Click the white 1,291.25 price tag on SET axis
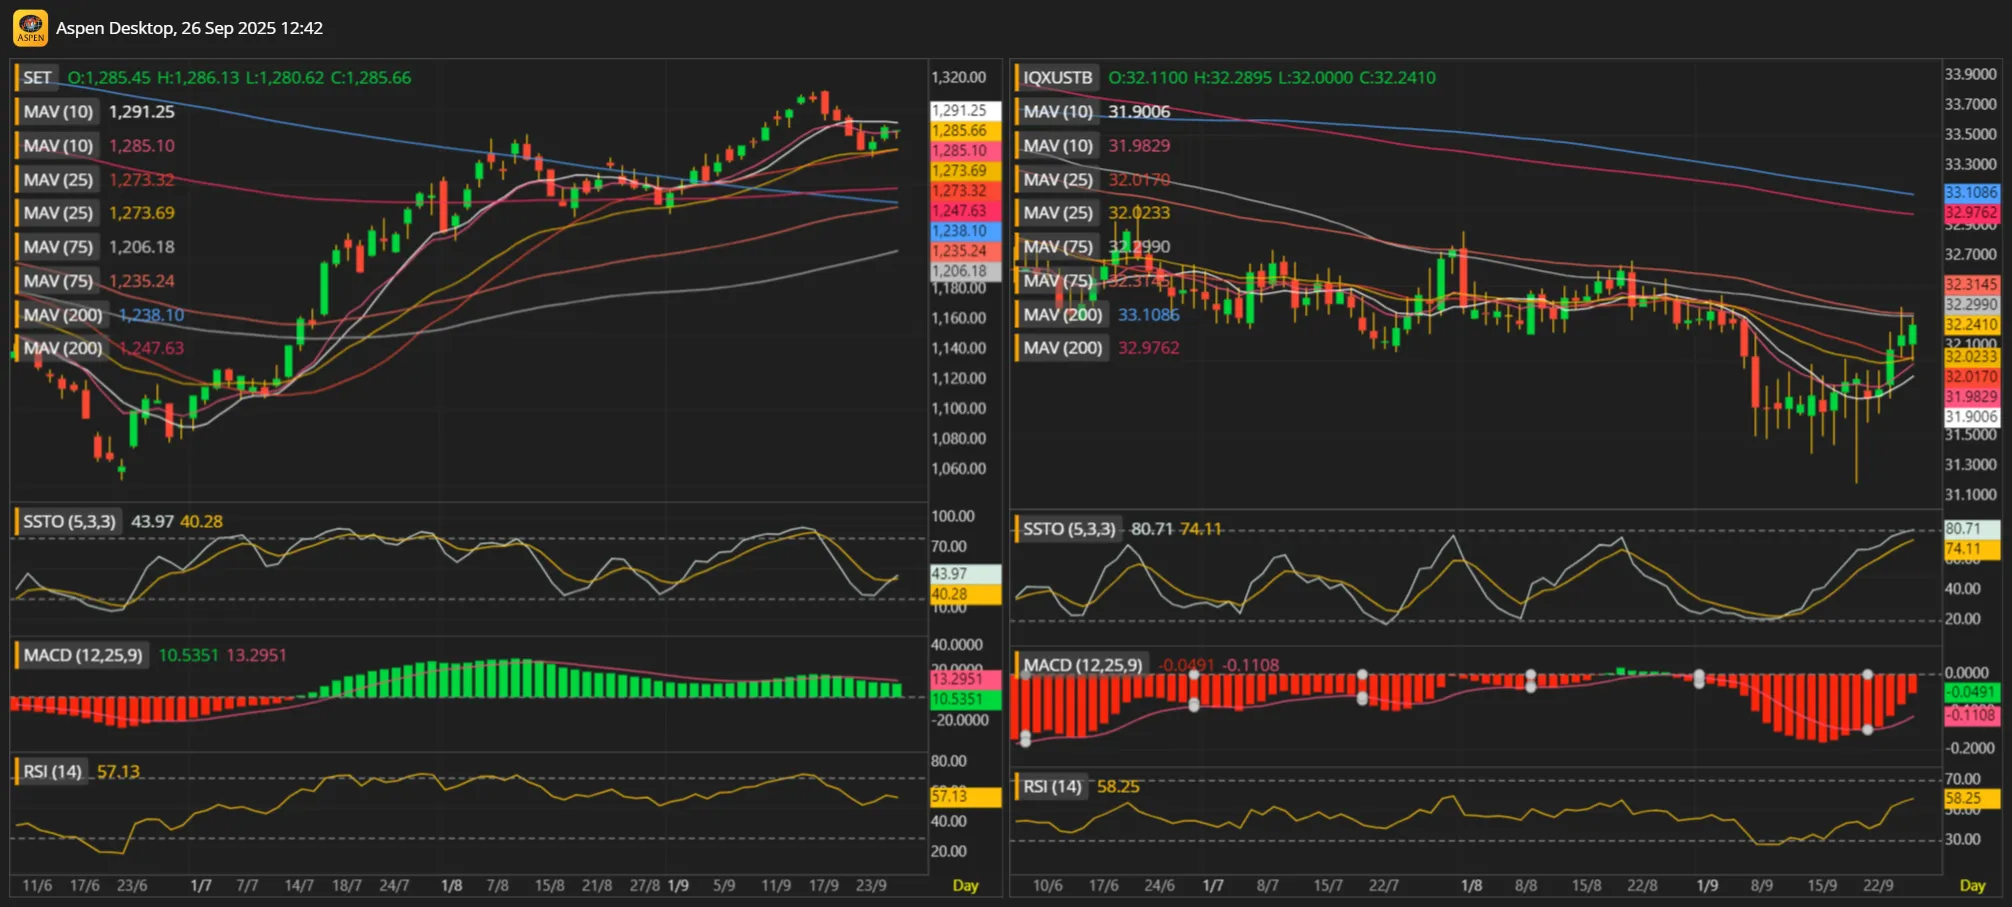This screenshot has height=907, width=2012. tap(964, 111)
